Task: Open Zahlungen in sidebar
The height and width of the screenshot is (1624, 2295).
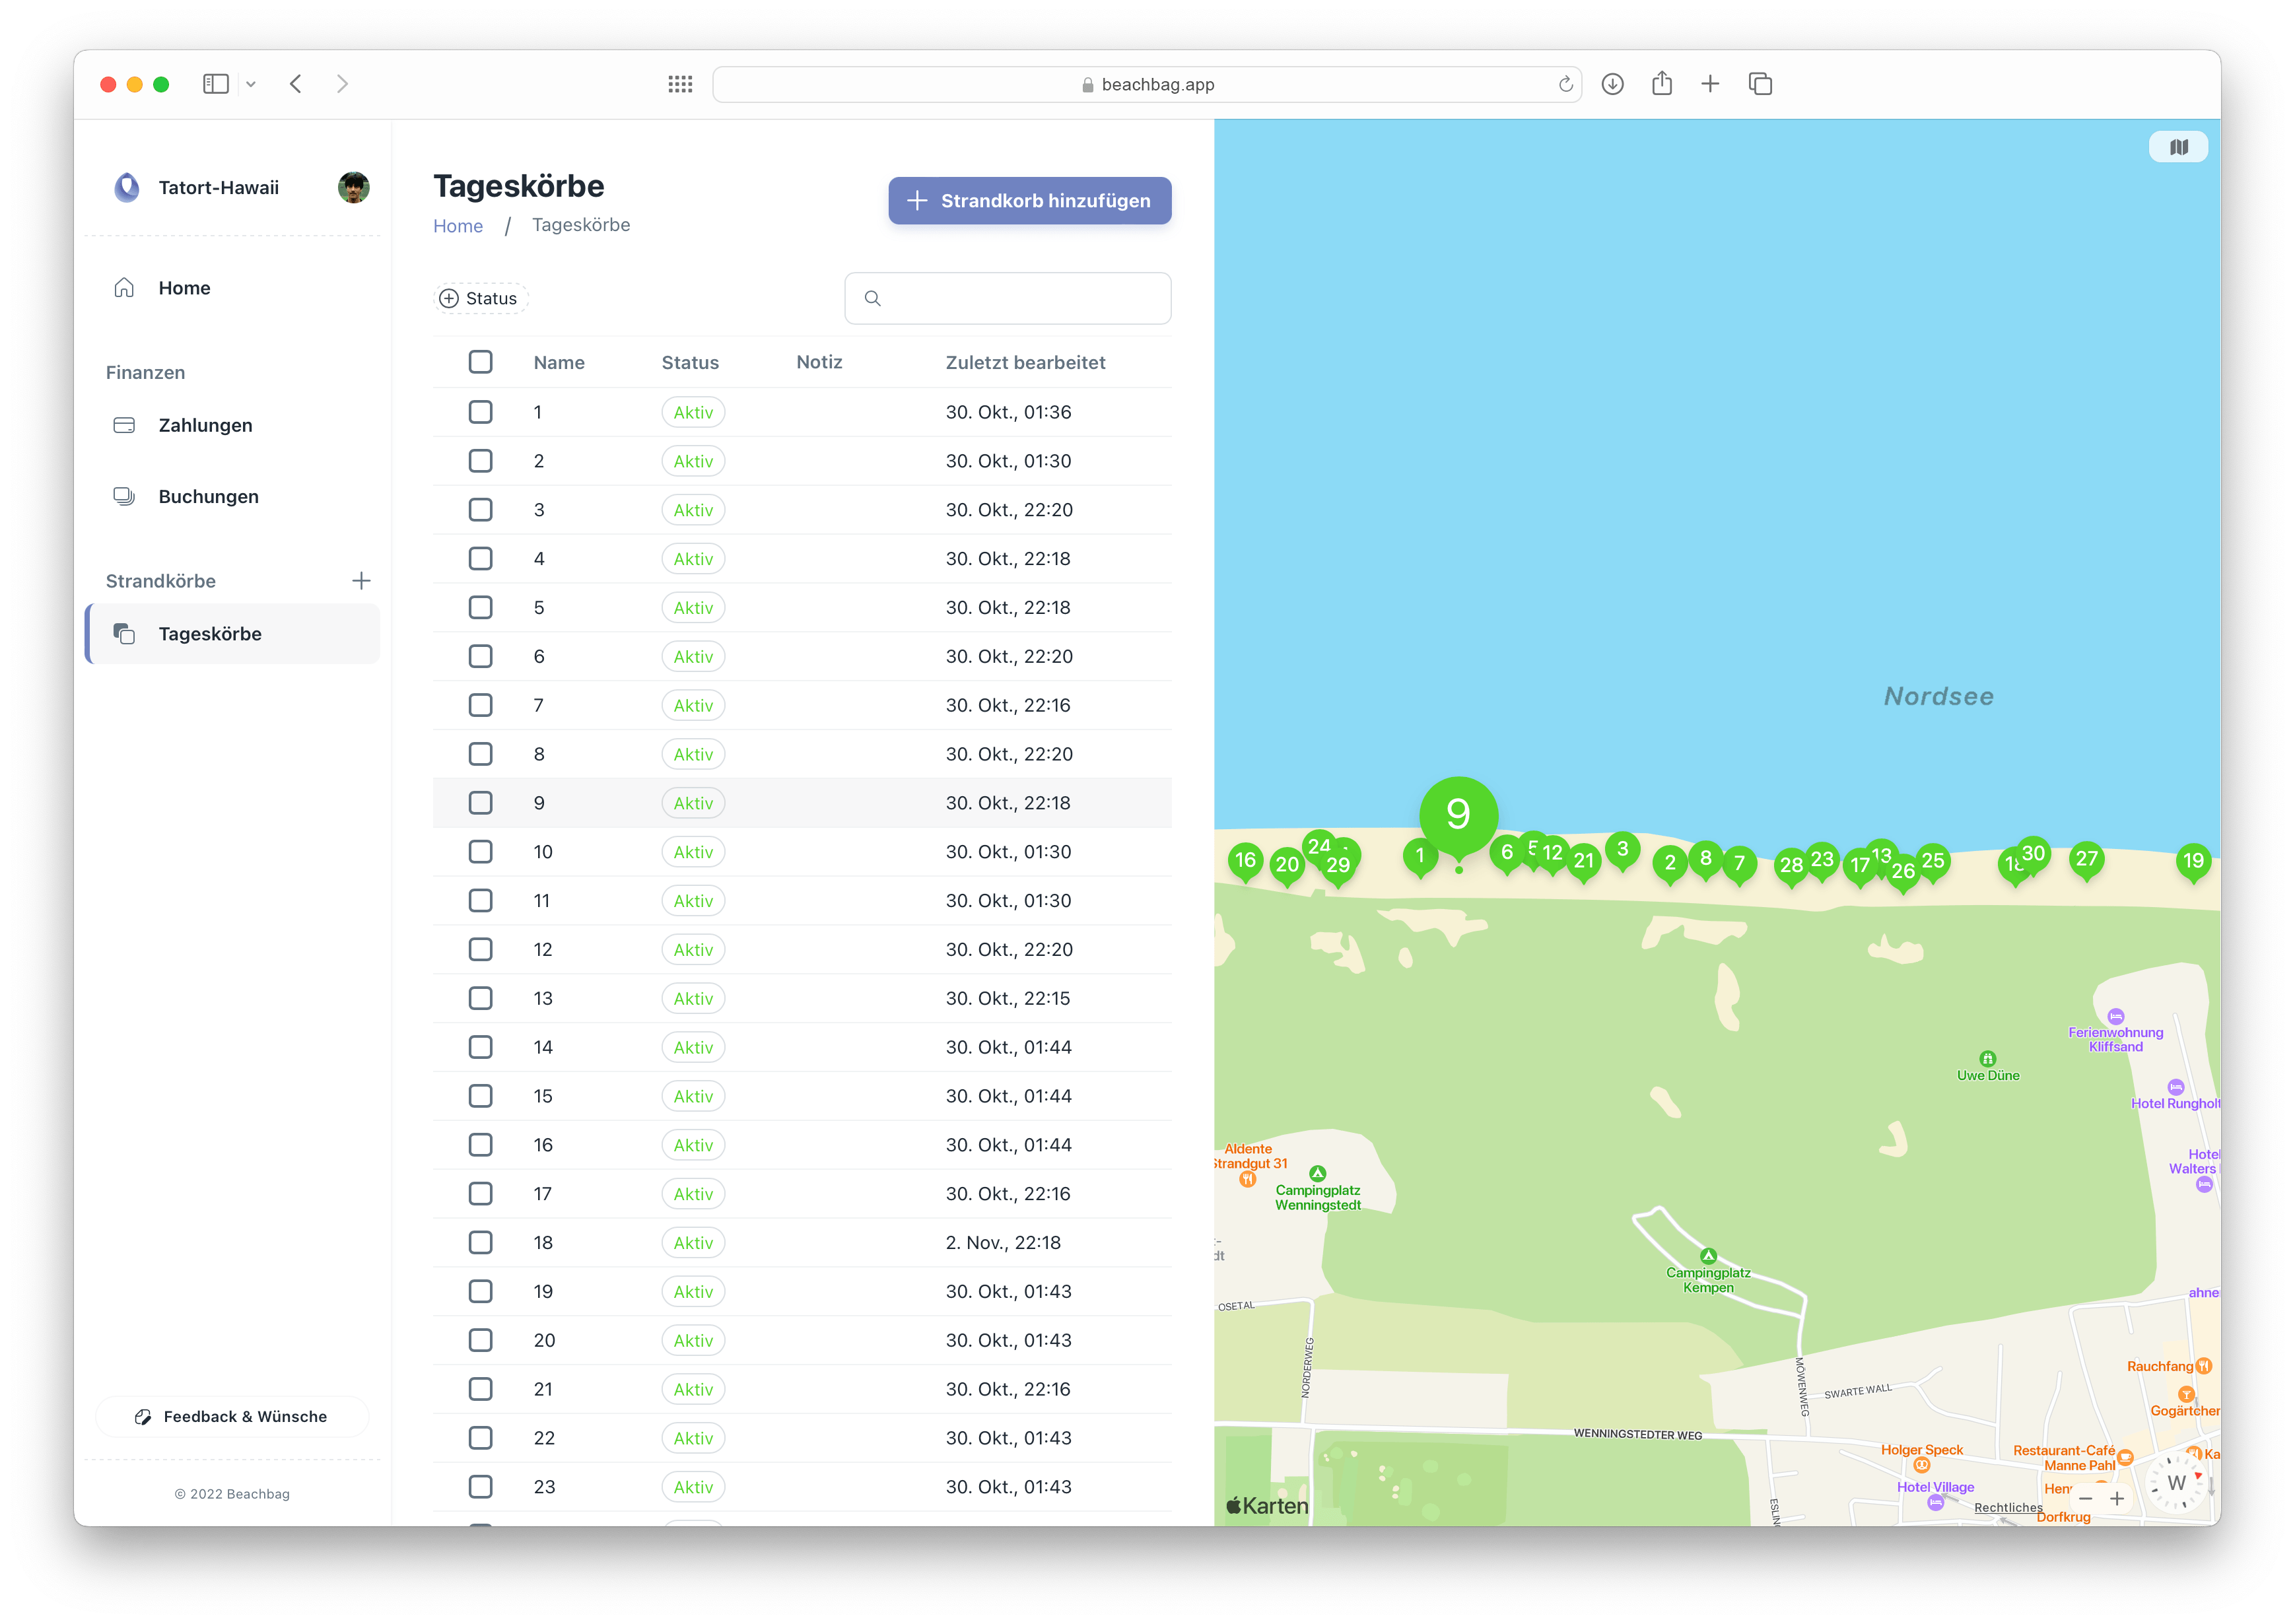Action: [205, 425]
